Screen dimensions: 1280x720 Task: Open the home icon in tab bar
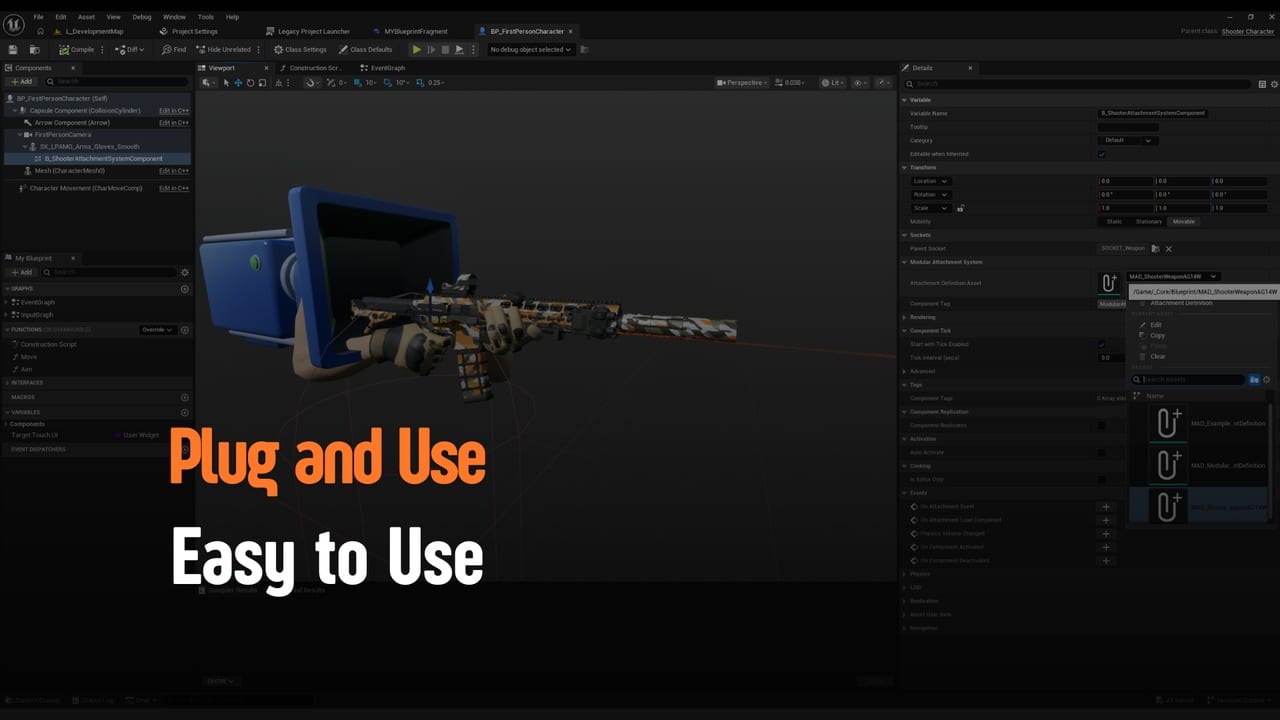tap(40, 31)
